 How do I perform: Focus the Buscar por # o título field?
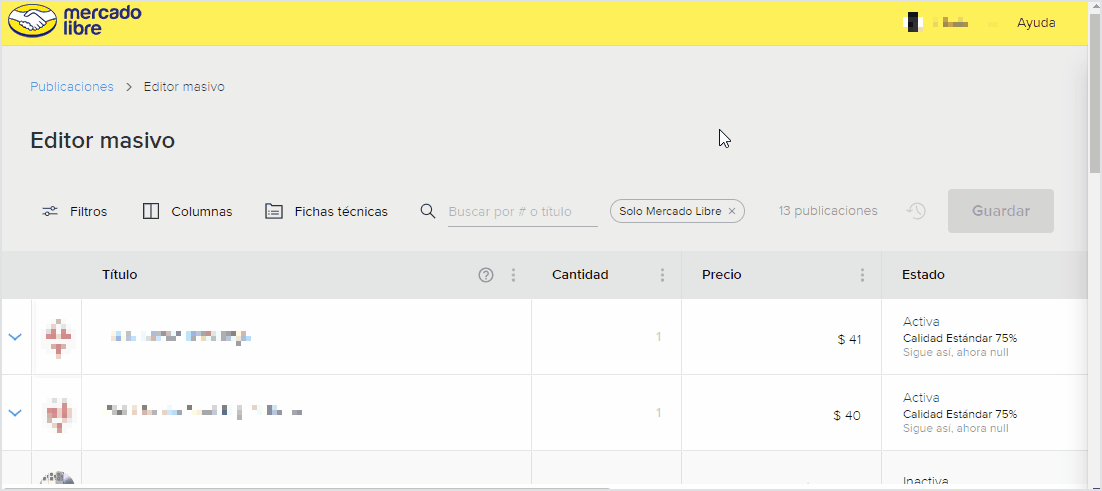pyautogui.click(x=523, y=211)
